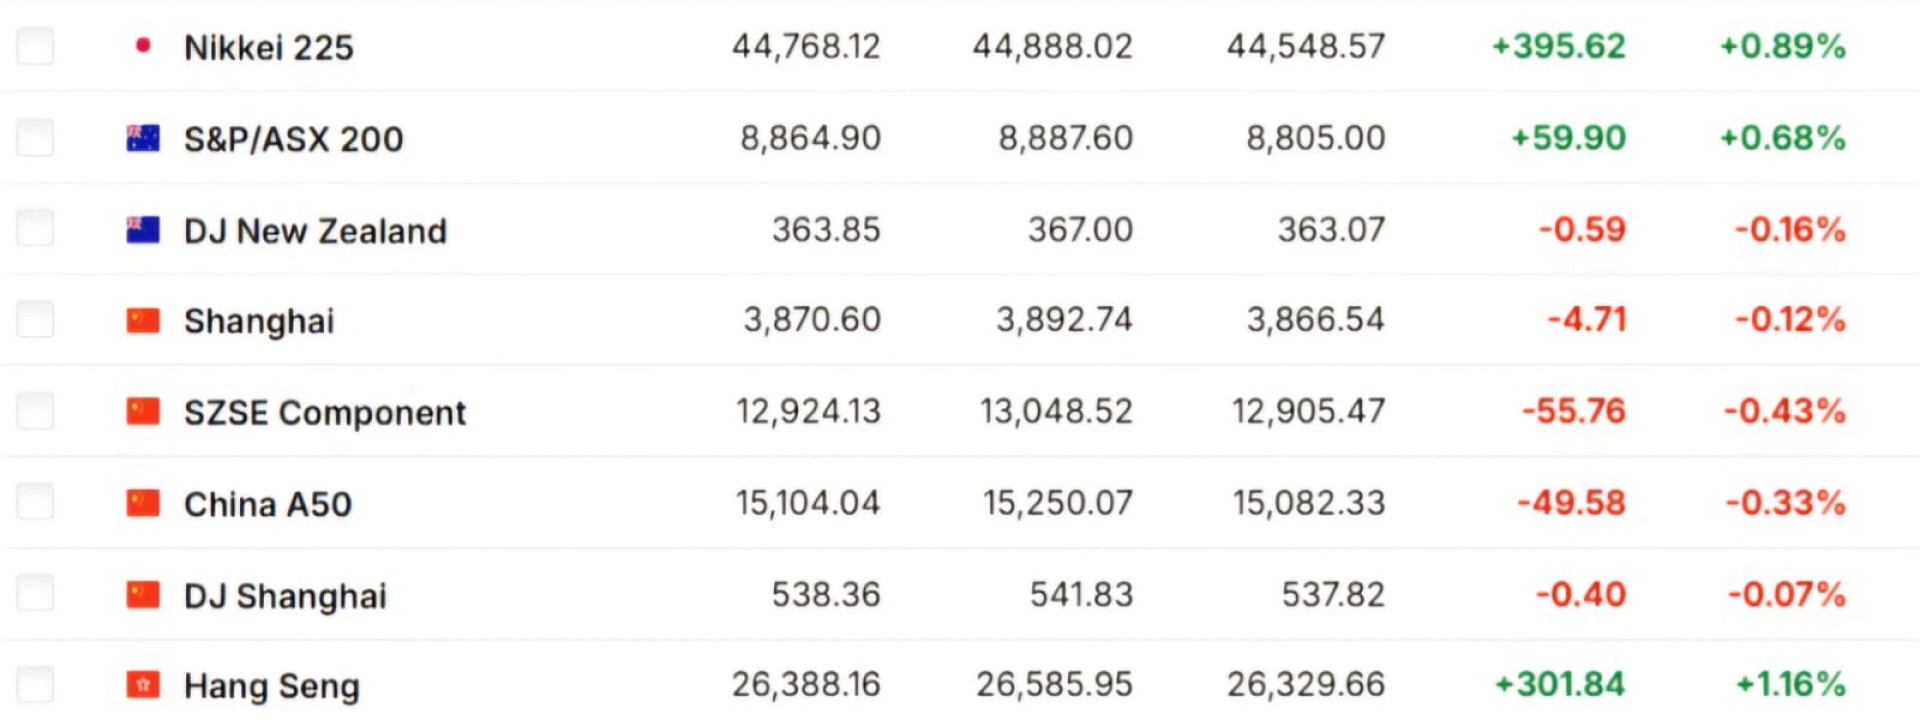Click Nikkei 225's +0.89% change value
This screenshot has height=720, width=1920.
click(x=1782, y=46)
